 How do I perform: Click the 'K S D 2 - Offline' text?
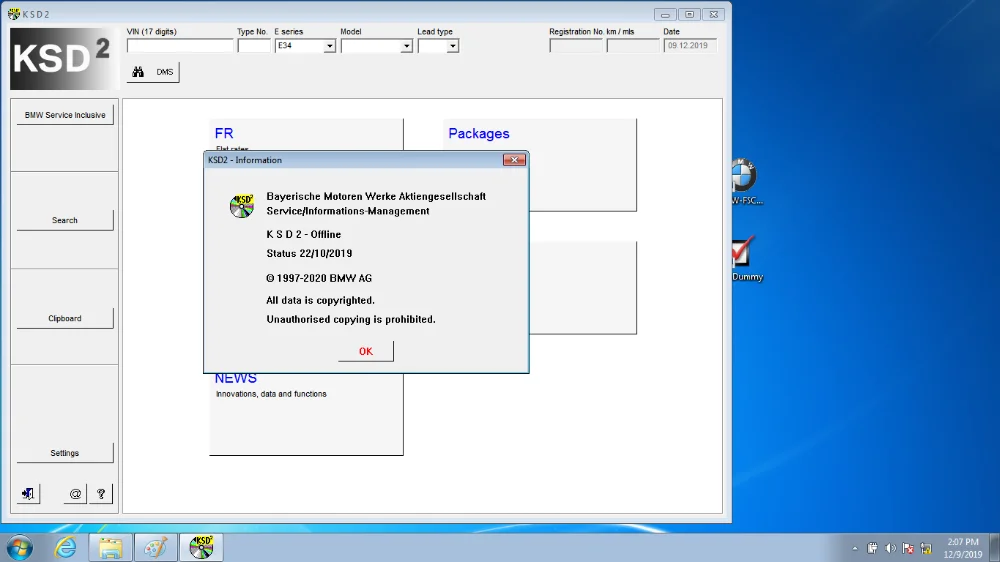pyautogui.click(x=304, y=234)
